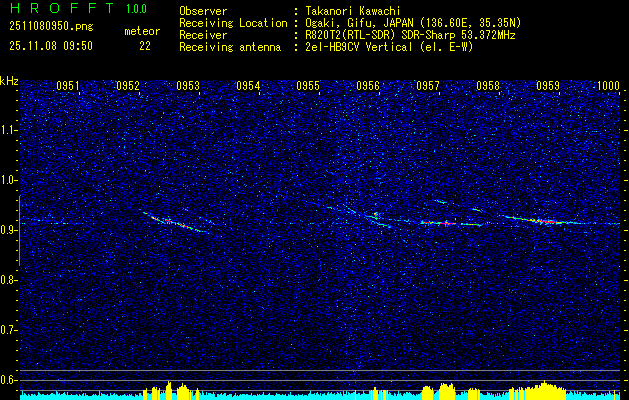Screen dimensions: 629x400
Task: Click the 0953 time marker
Action: (x=188, y=86)
